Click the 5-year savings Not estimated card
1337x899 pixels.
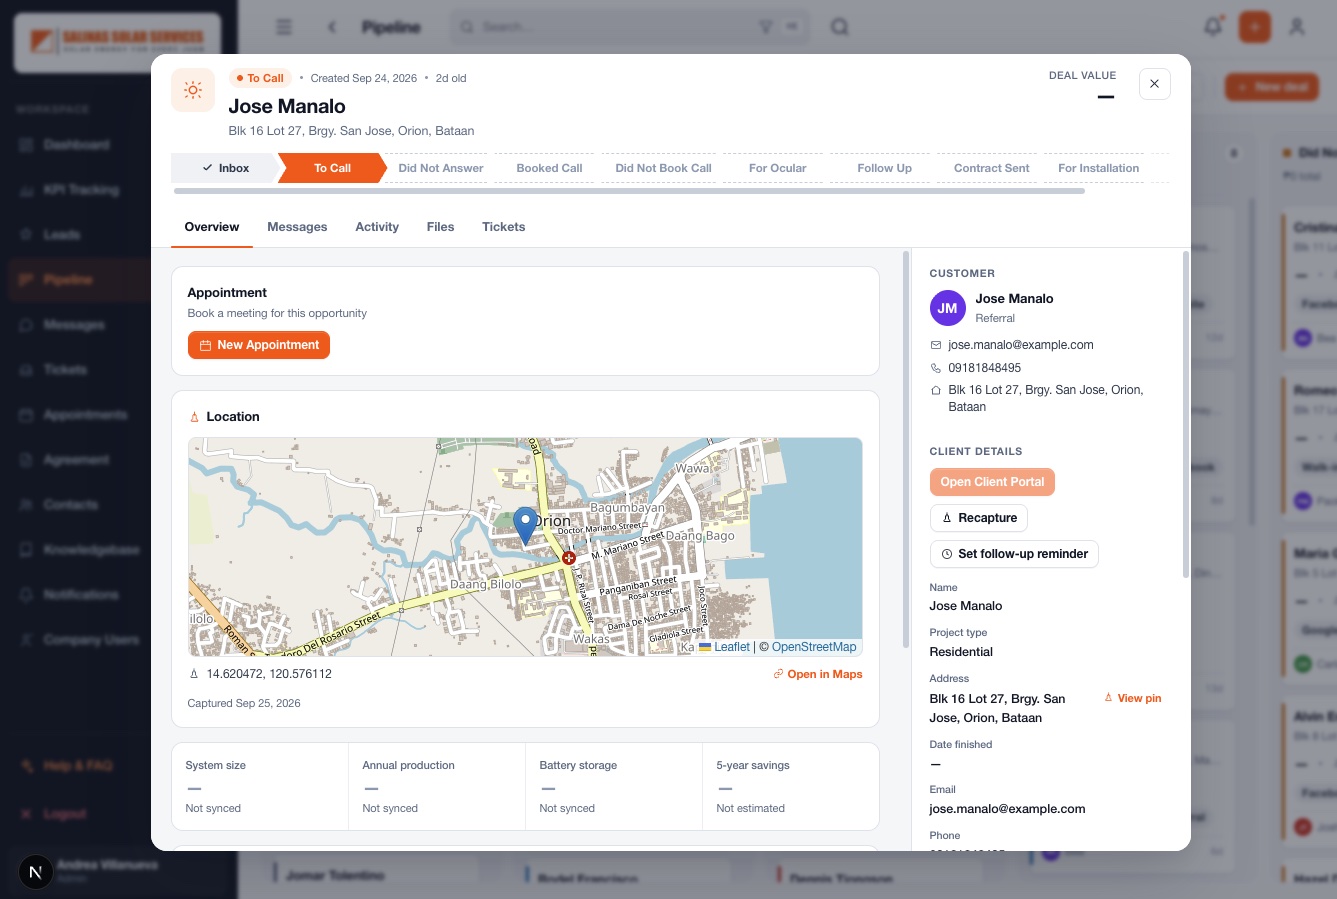(790, 786)
